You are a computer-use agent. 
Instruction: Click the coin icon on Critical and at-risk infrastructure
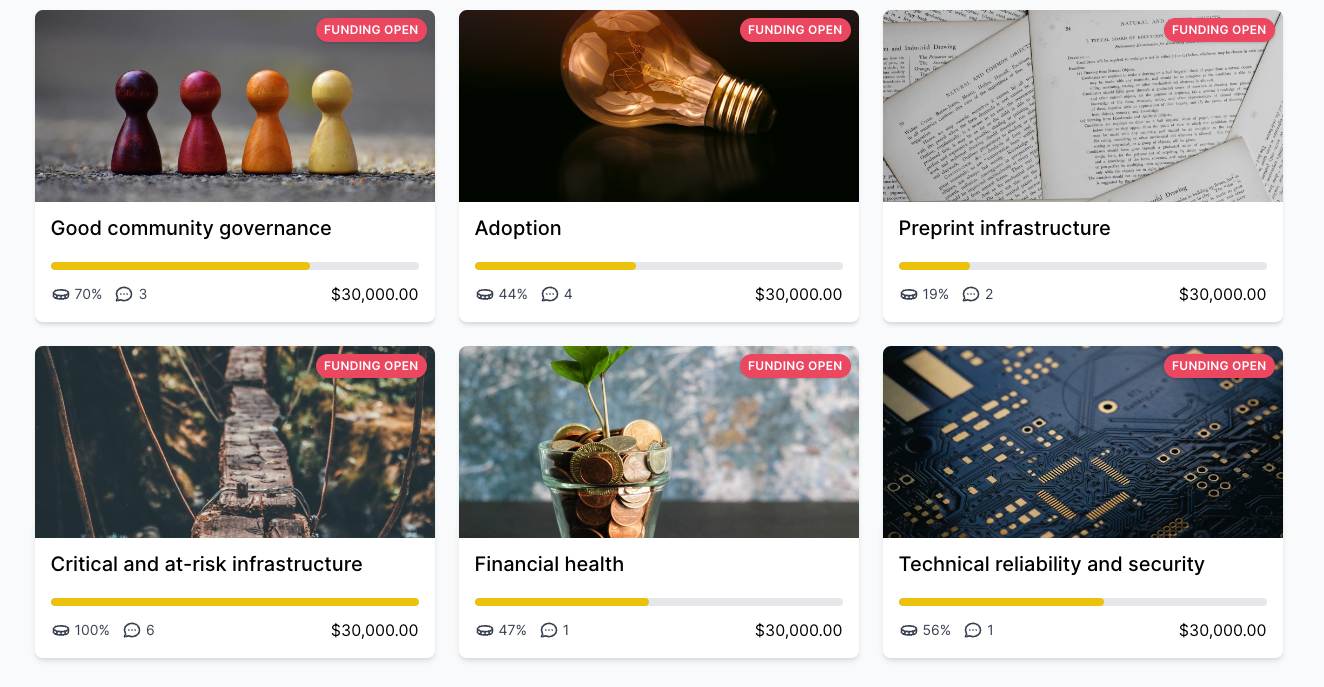[61, 630]
